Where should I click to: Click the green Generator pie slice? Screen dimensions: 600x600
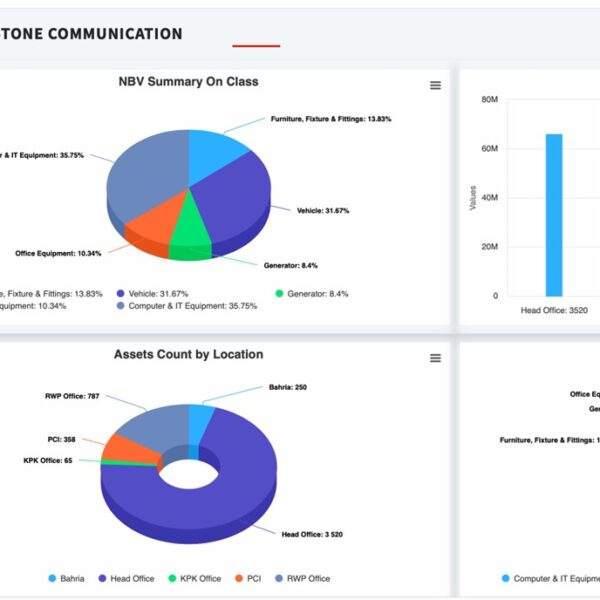[x=198, y=234]
